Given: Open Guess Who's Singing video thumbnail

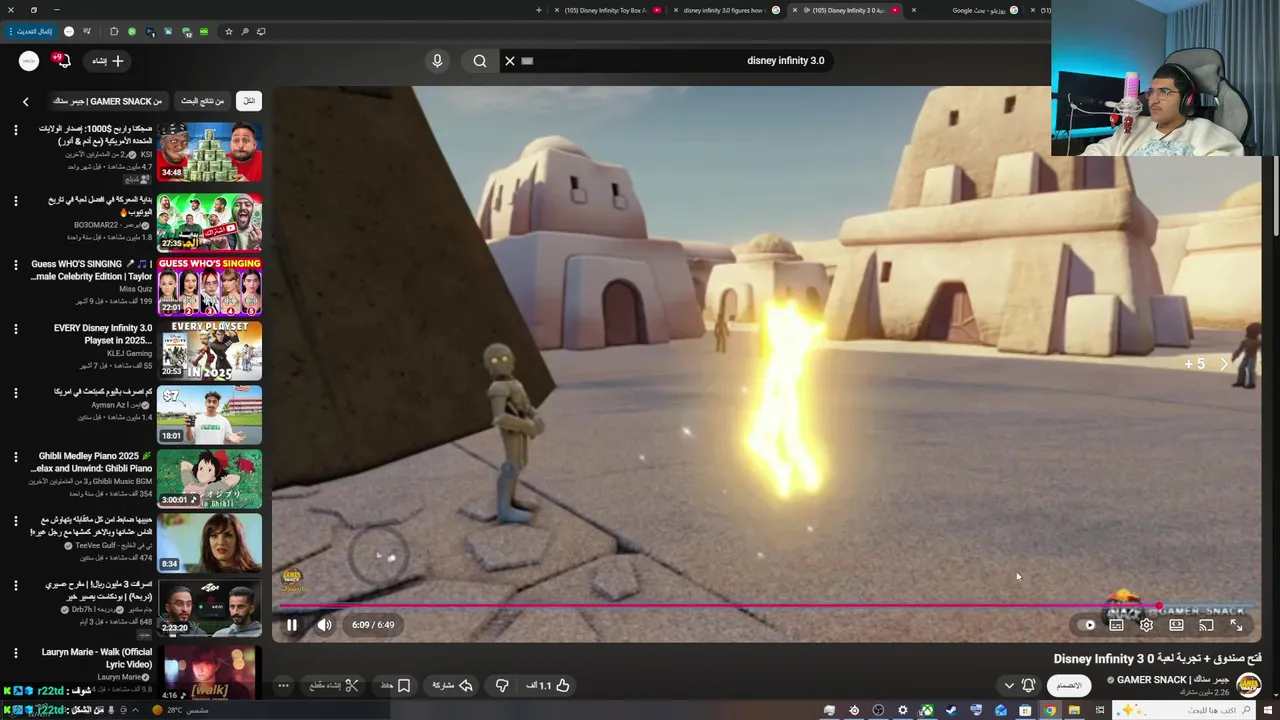Looking at the screenshot, I should pyautogui.click(x=209, y=286).
